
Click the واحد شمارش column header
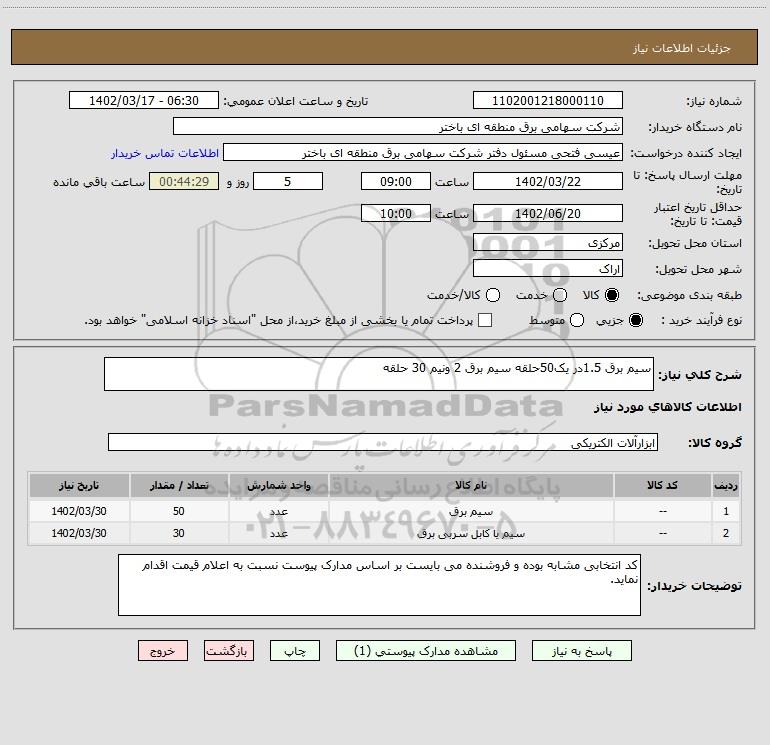278,485
